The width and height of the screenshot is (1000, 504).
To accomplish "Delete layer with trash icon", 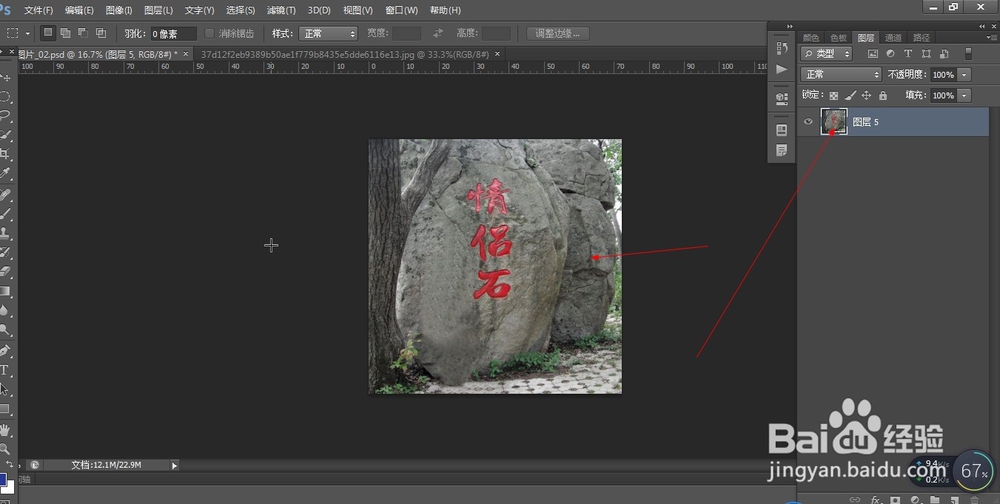I will pyautogui.click(x=974, y=500).
